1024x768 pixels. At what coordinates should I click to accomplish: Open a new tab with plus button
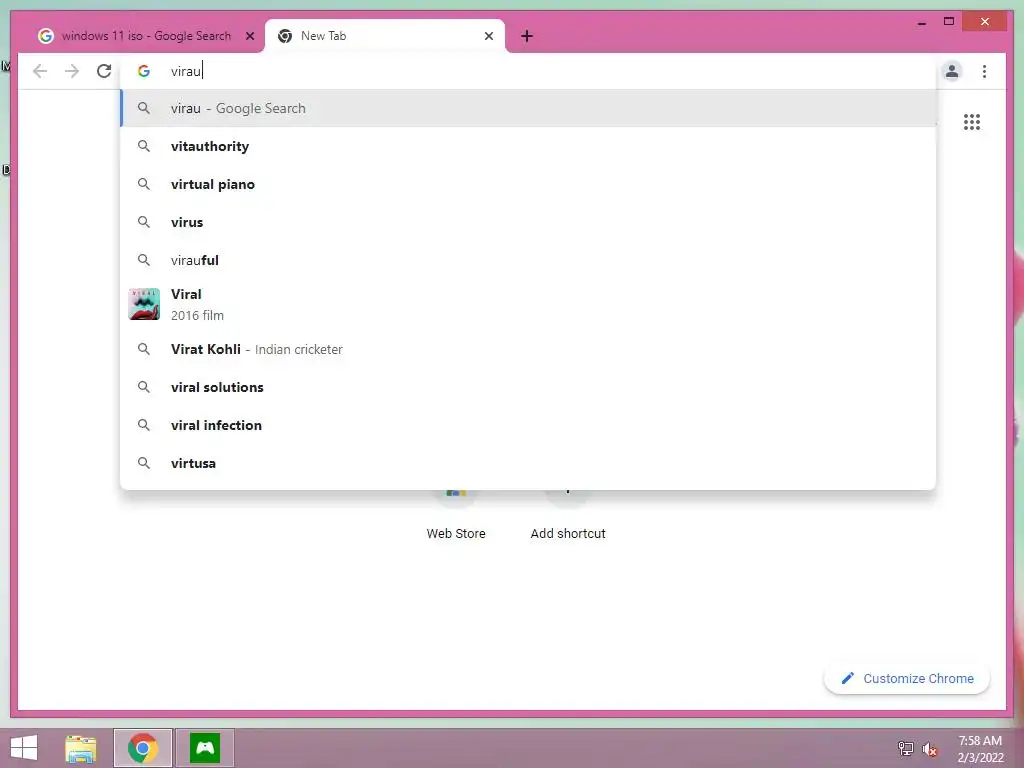[527, 36]
